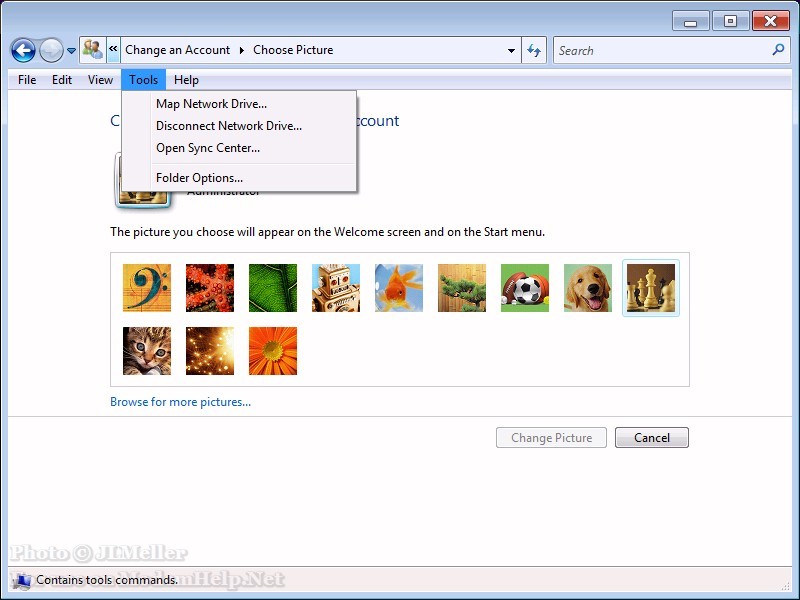
Task: Click the Change Picture button
Action: [552, 438]
